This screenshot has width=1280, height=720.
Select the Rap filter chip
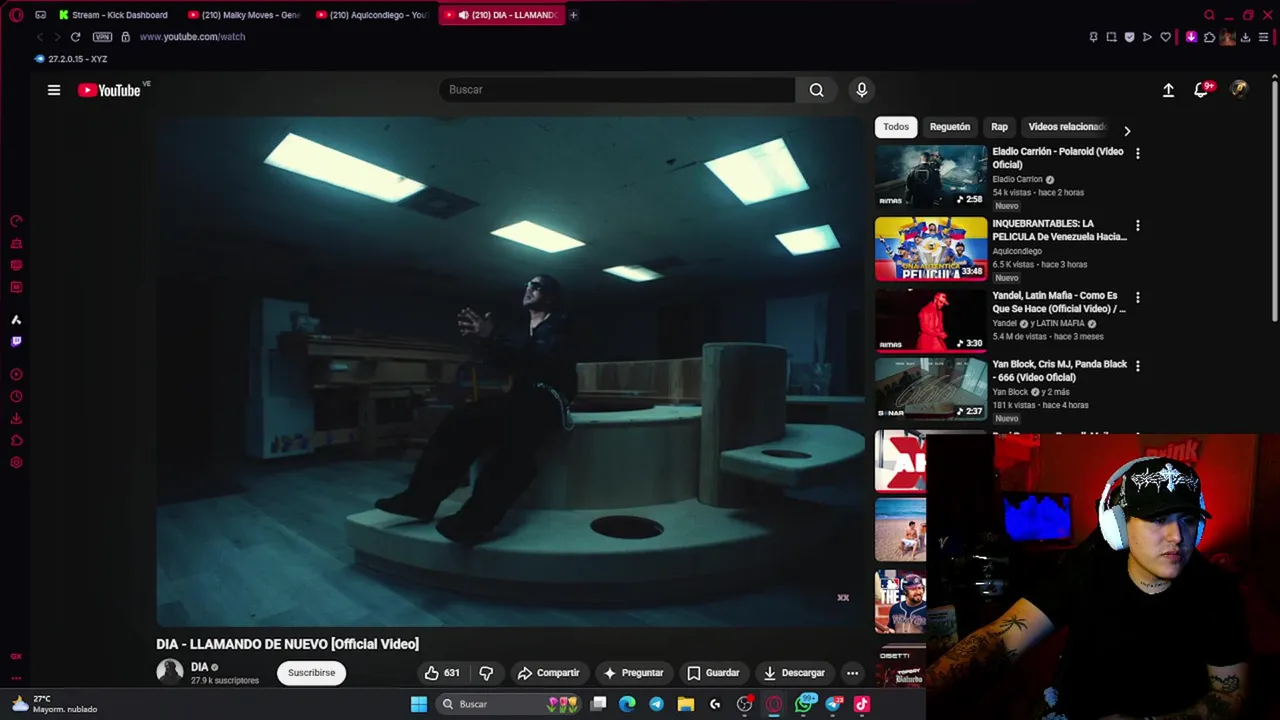coord(999,127)
